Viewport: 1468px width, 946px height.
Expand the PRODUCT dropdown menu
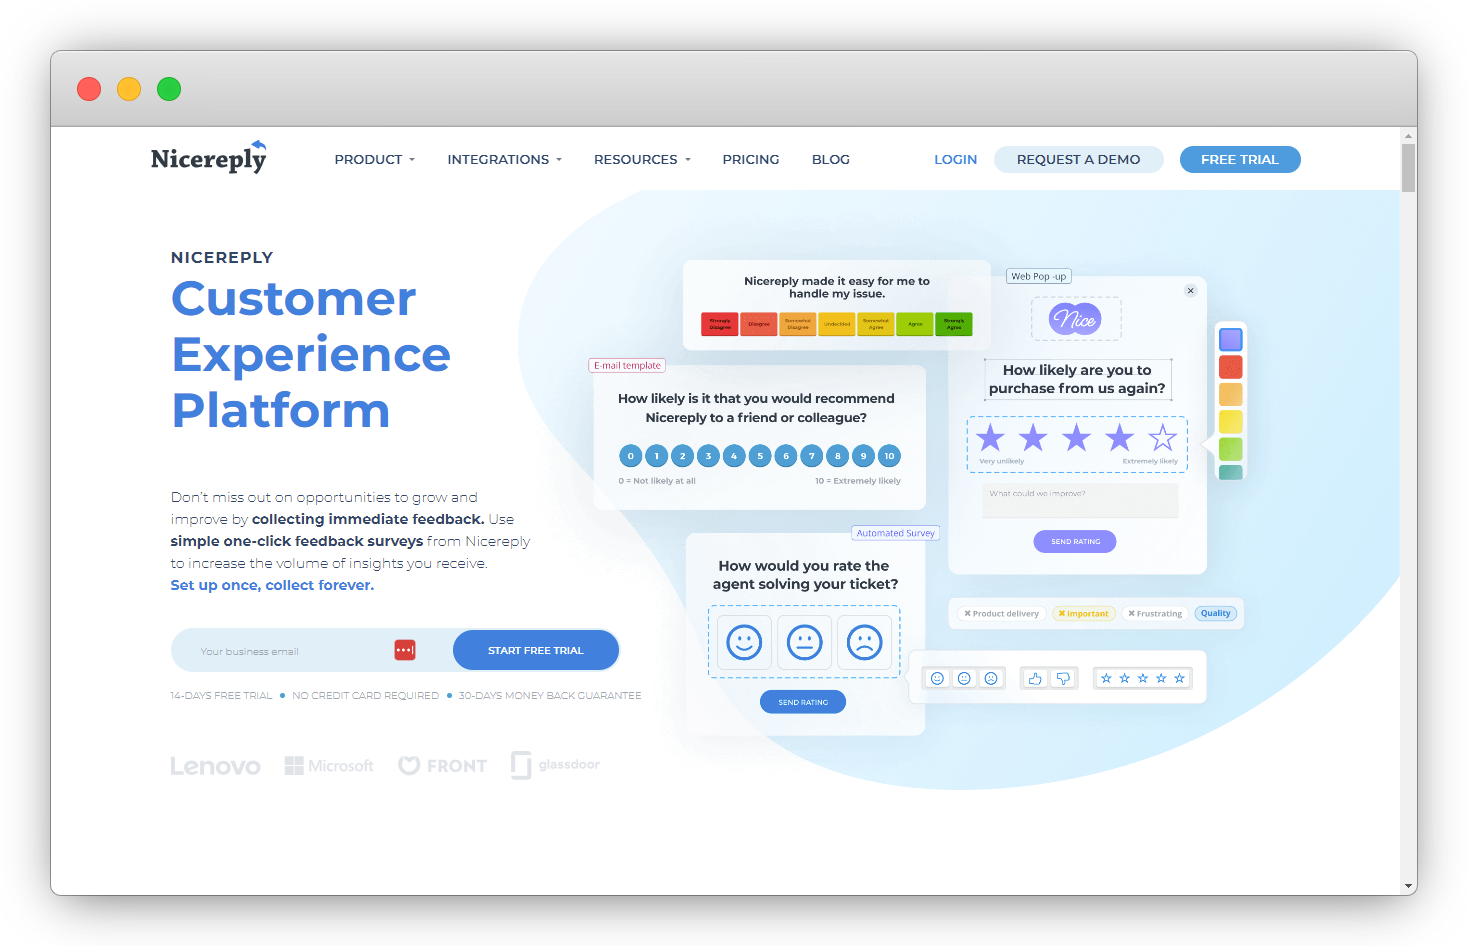(375, 159)
